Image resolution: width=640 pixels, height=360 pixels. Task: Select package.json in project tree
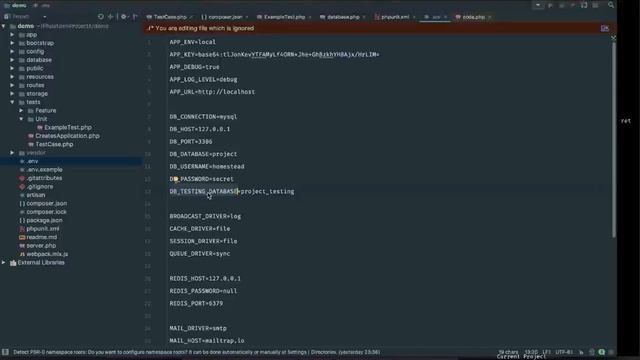44,220
